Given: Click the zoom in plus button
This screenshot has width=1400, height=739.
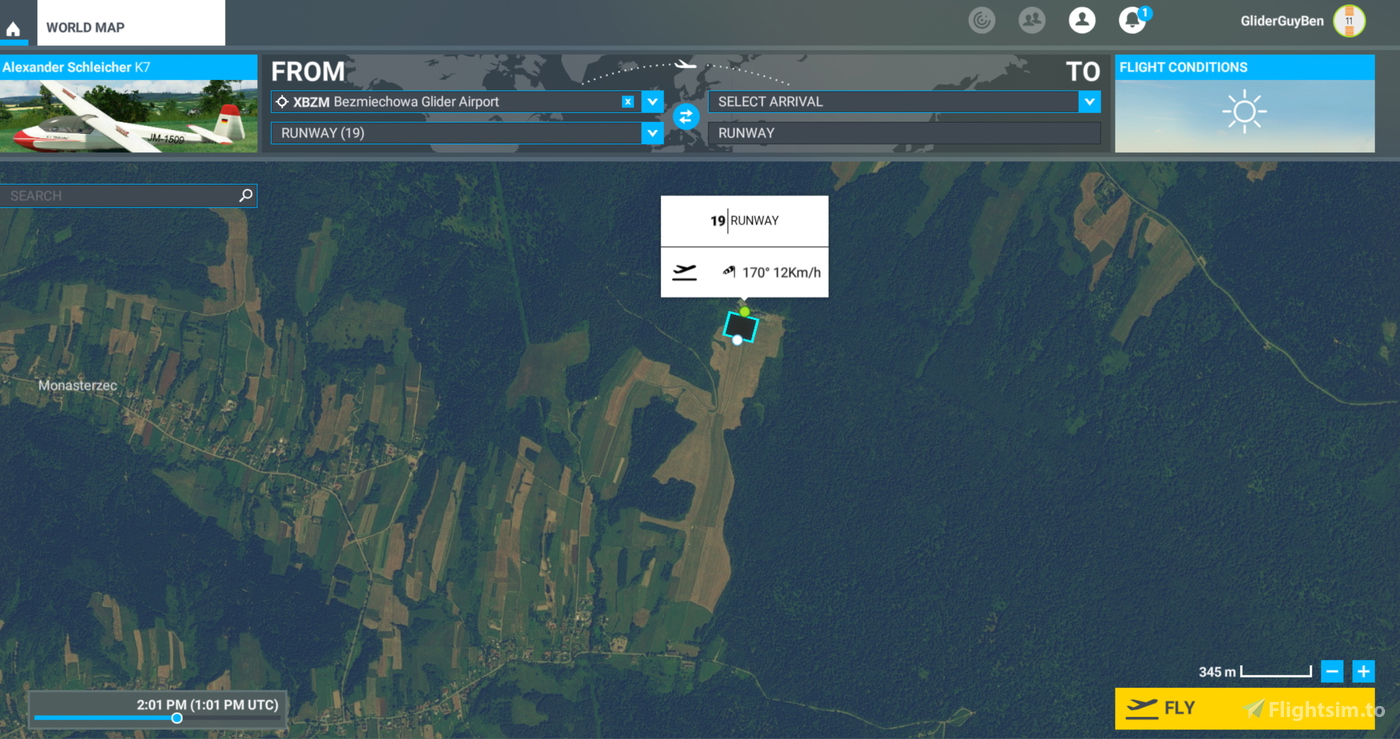Looking at the screenshot, I should click(x=1363, y=671).
